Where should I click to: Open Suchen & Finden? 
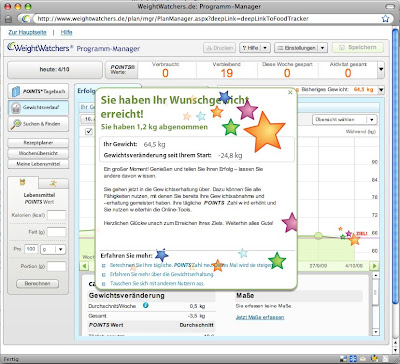[x=38, y=124]
